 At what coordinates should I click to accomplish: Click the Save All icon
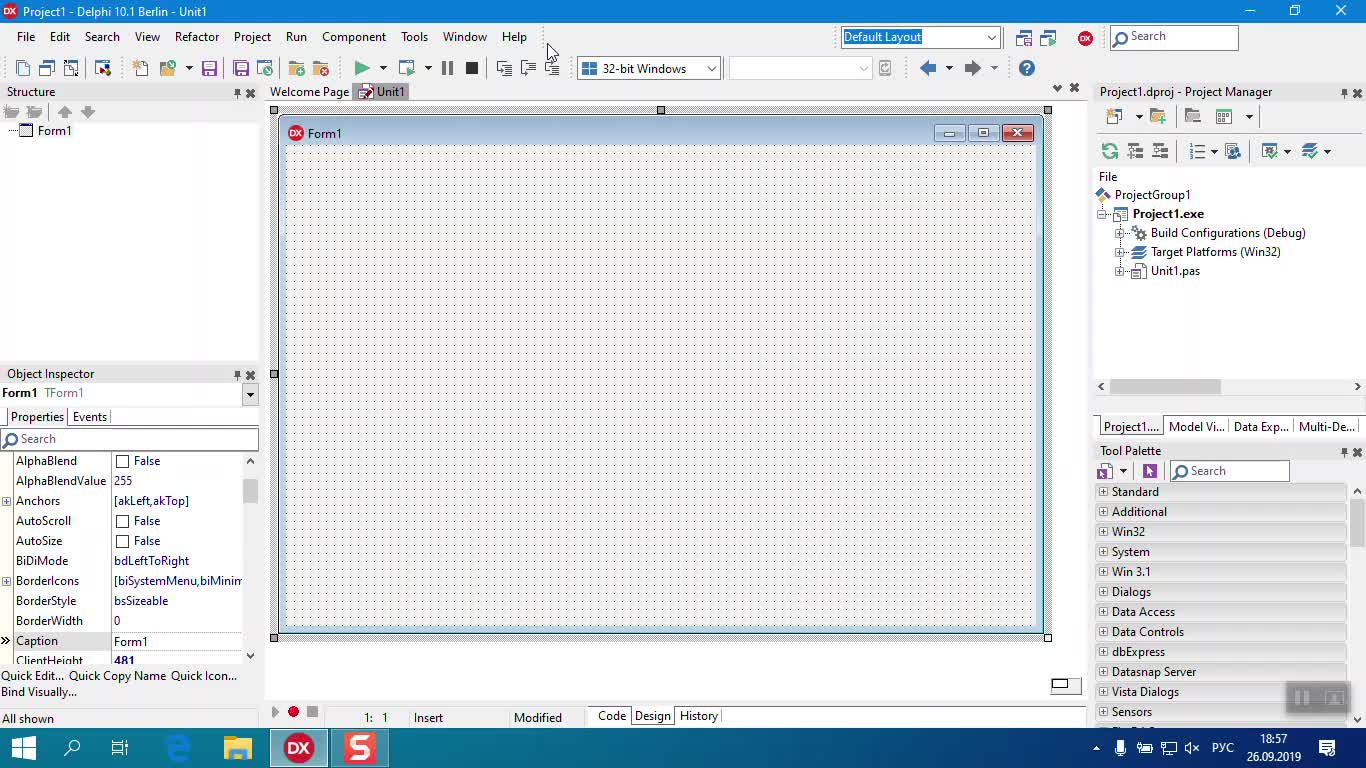pos(241,68)
